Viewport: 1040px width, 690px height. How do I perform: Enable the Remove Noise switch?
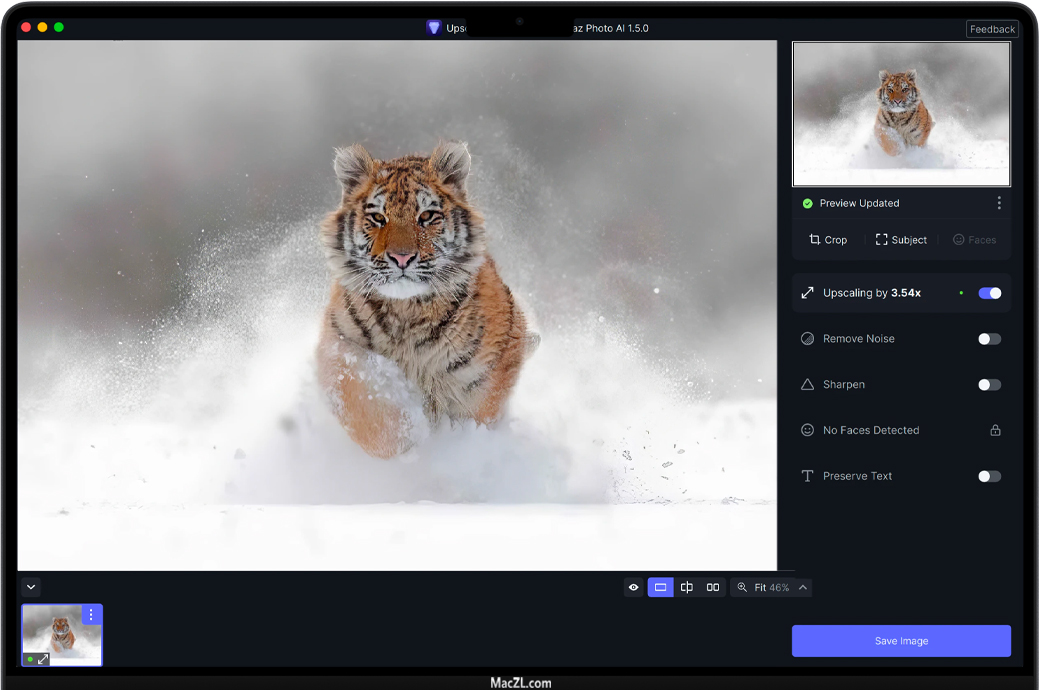[x=989, y=339]
